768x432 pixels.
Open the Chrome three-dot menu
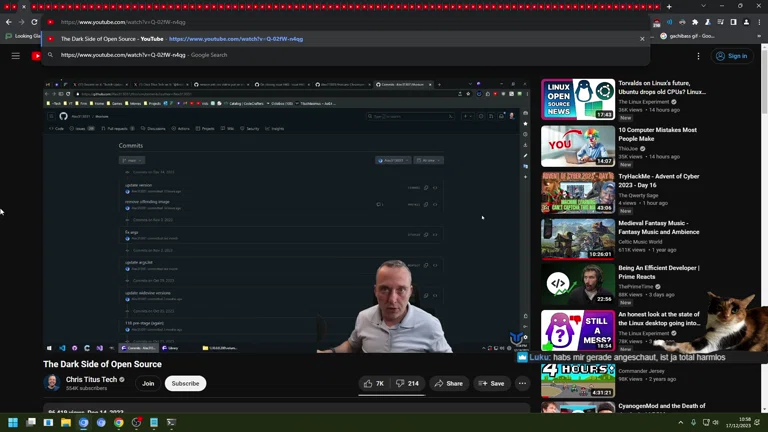tap(759, 22)
